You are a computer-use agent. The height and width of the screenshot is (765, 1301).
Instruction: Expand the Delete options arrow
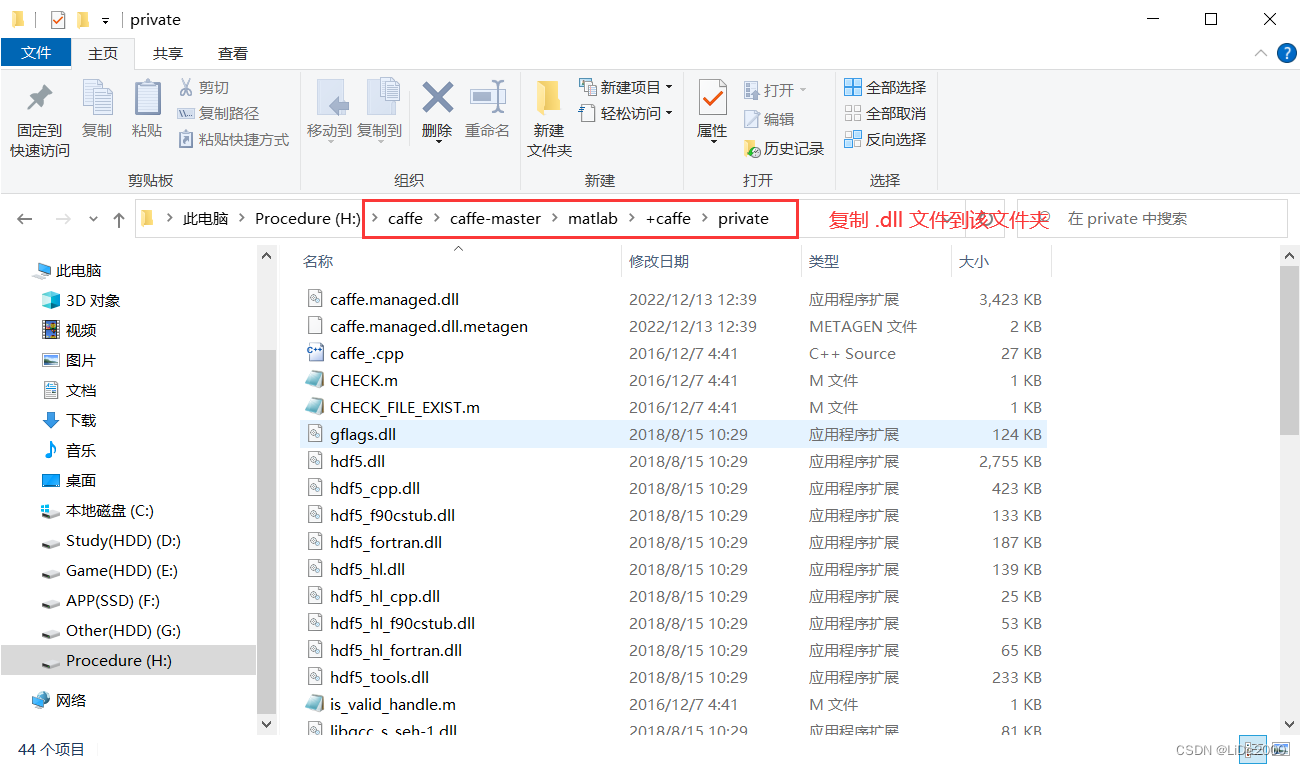tap(437, 142)
